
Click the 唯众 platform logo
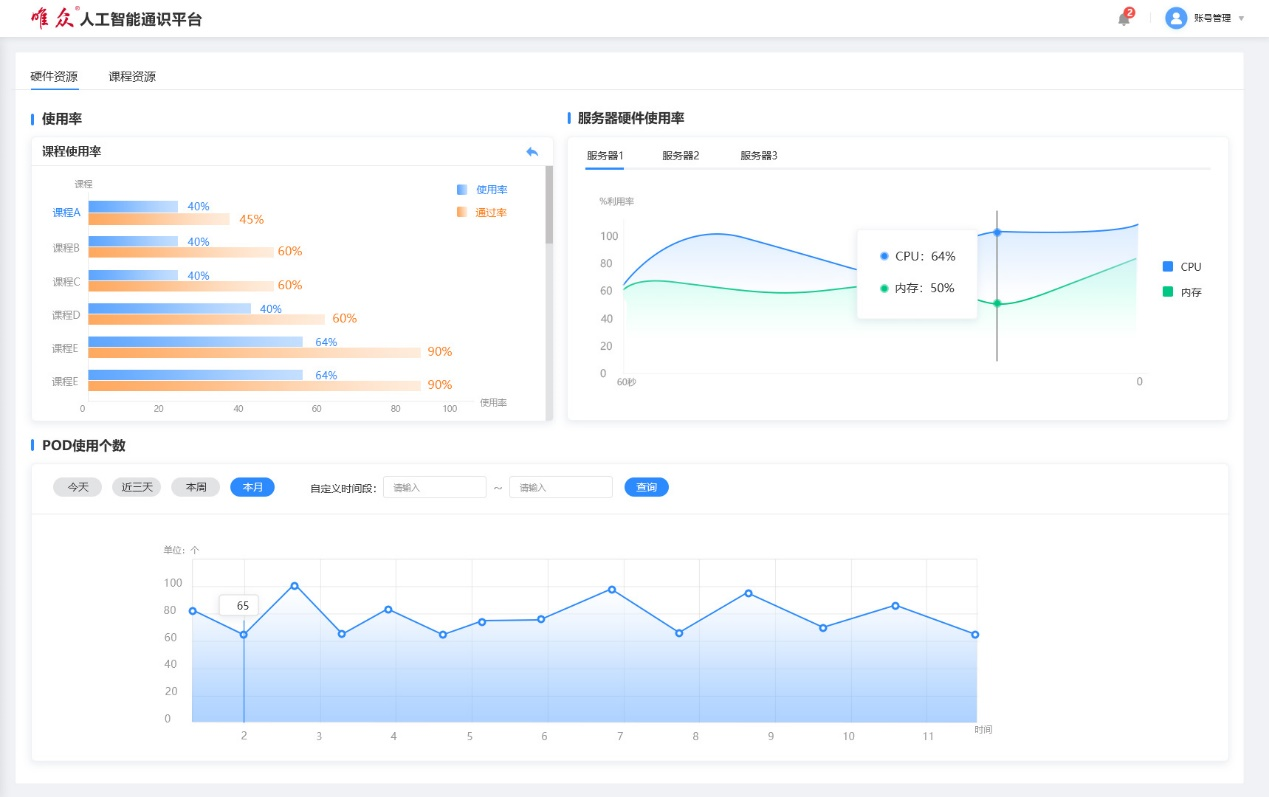pos(53,18)
